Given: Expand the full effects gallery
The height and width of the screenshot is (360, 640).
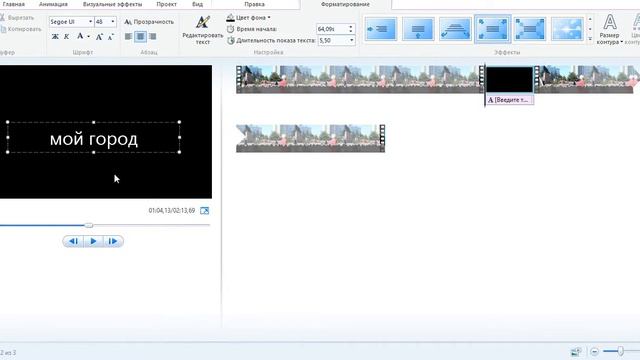Looking at the screenshot, I should (x=590, y=39).
